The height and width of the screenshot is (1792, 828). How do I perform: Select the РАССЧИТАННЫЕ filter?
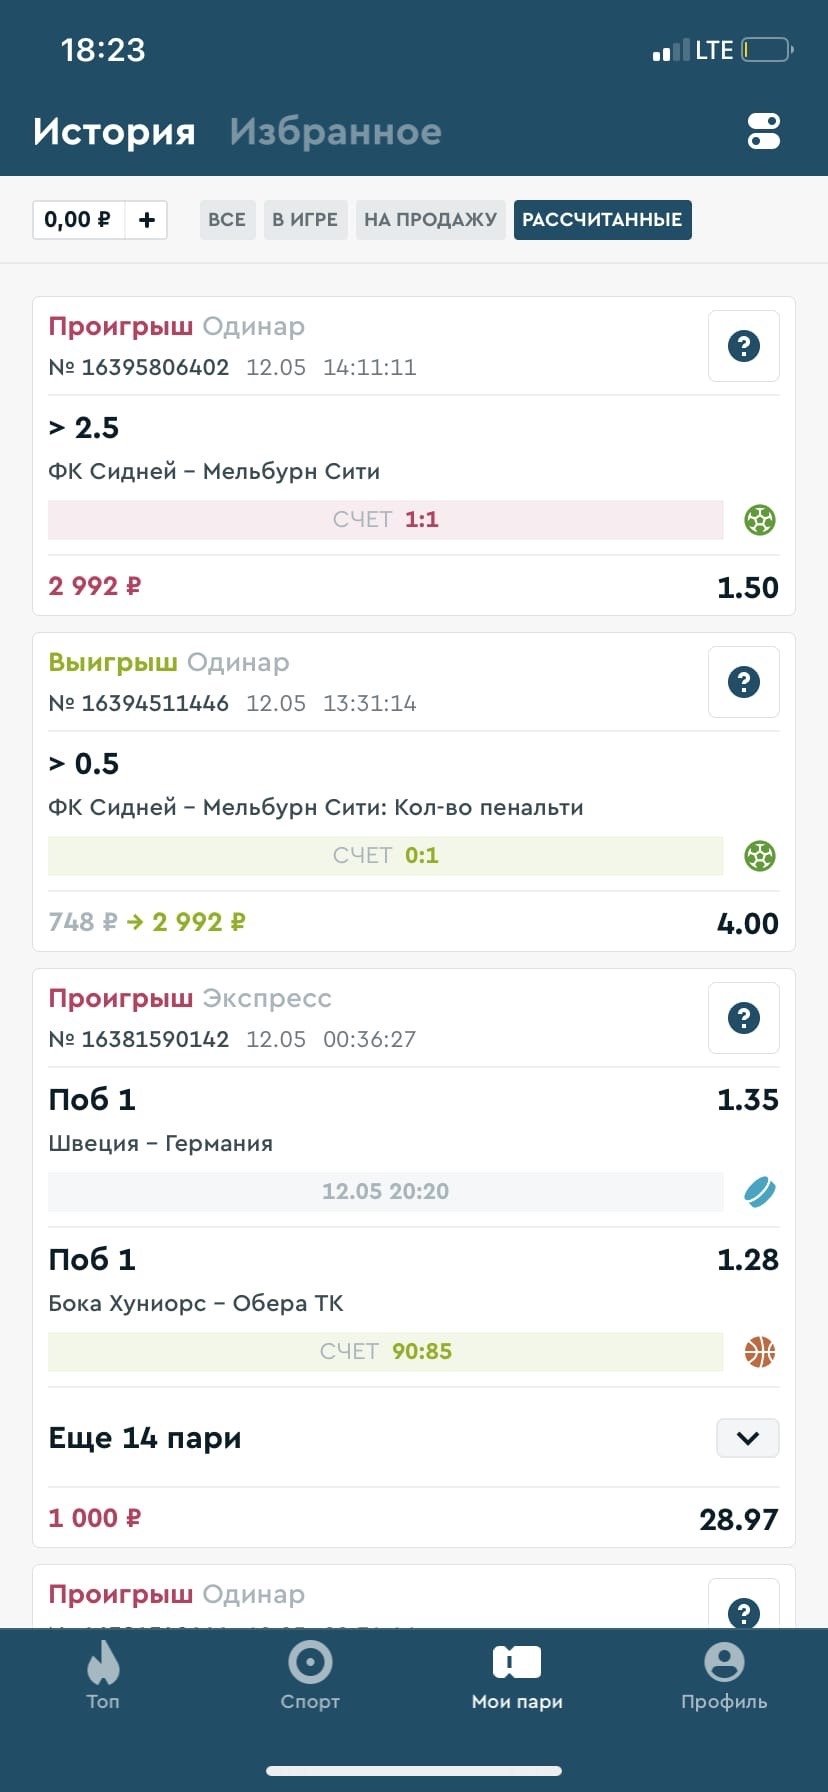point(602,220)
